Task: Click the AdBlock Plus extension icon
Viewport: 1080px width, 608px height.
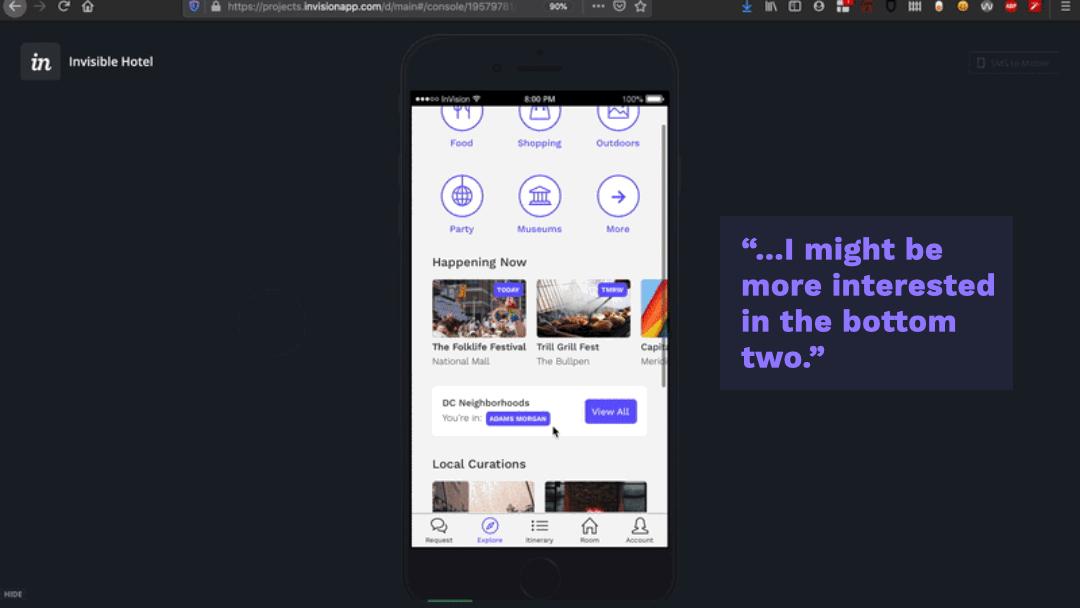Action: (x=1011, y=7)
